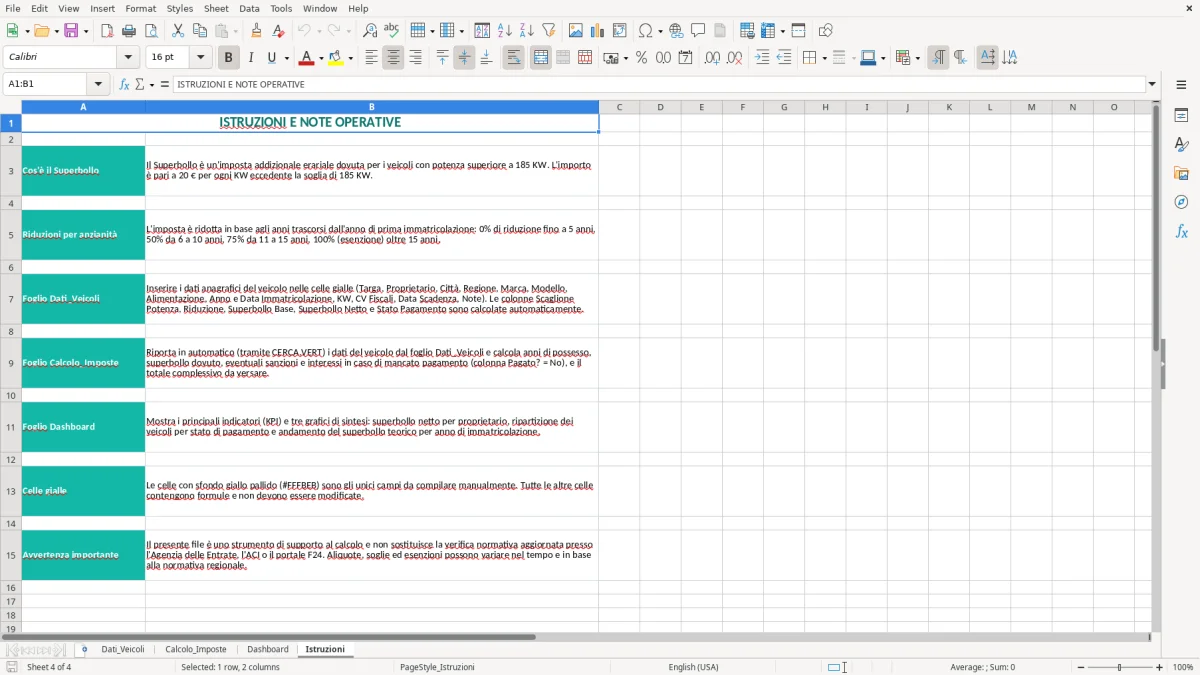Viewport: 1200px width, 675px height.
Task: Expand the formula bar
Action: (x=1152, y=85)
